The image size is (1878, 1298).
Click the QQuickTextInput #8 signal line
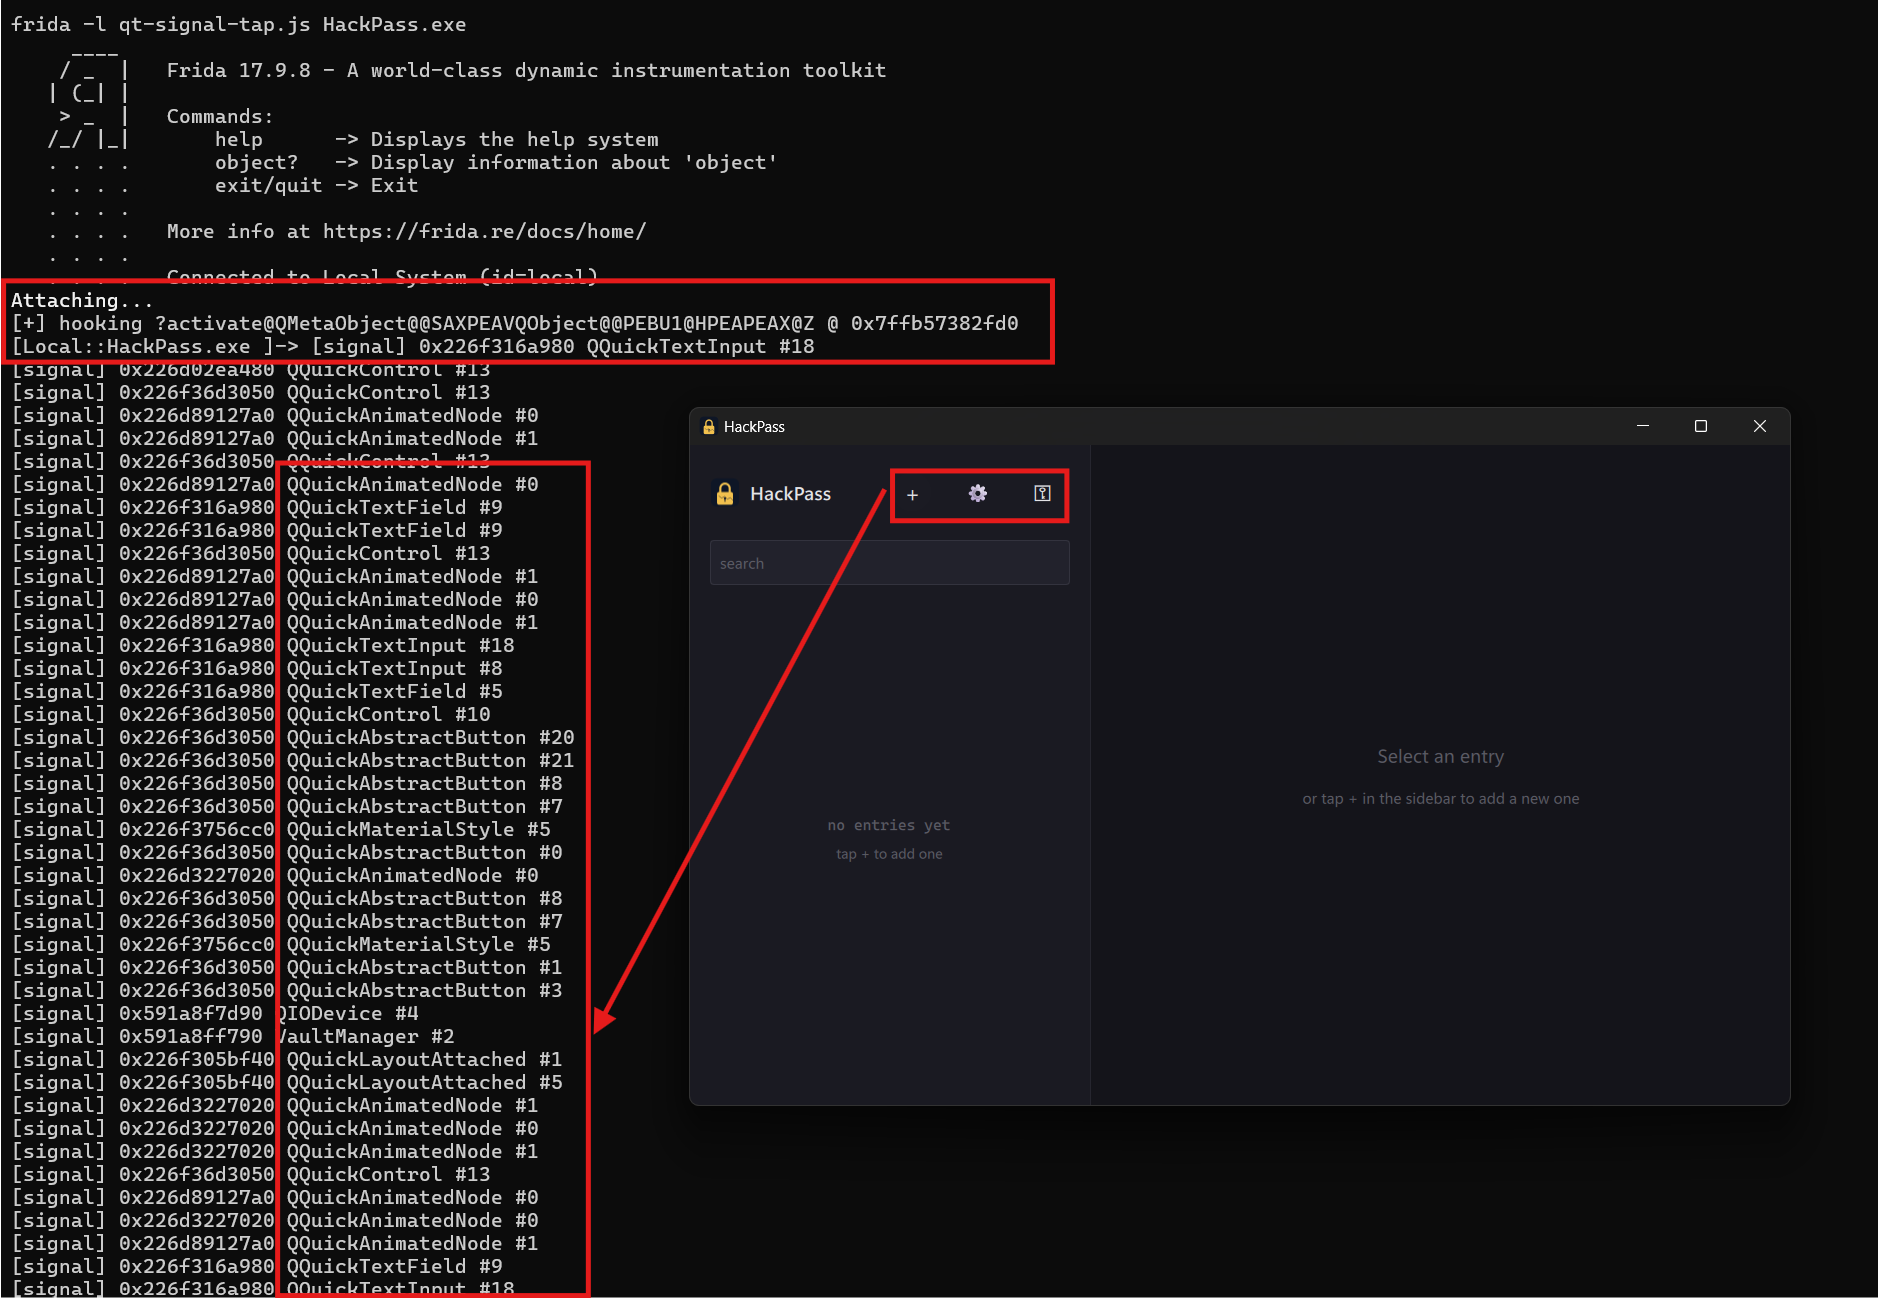pyautogui.click(x=257, y=669)
